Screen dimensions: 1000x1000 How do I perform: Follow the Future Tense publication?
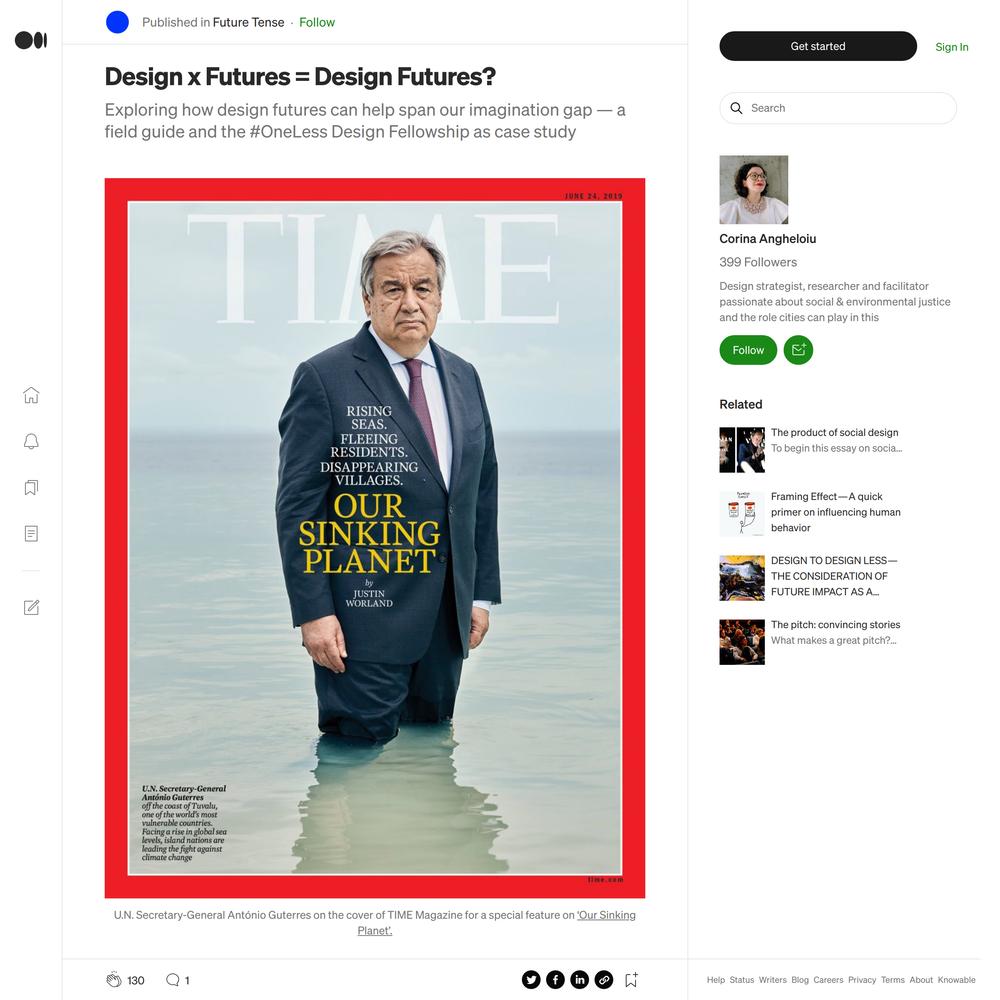(x=317, y=22)
